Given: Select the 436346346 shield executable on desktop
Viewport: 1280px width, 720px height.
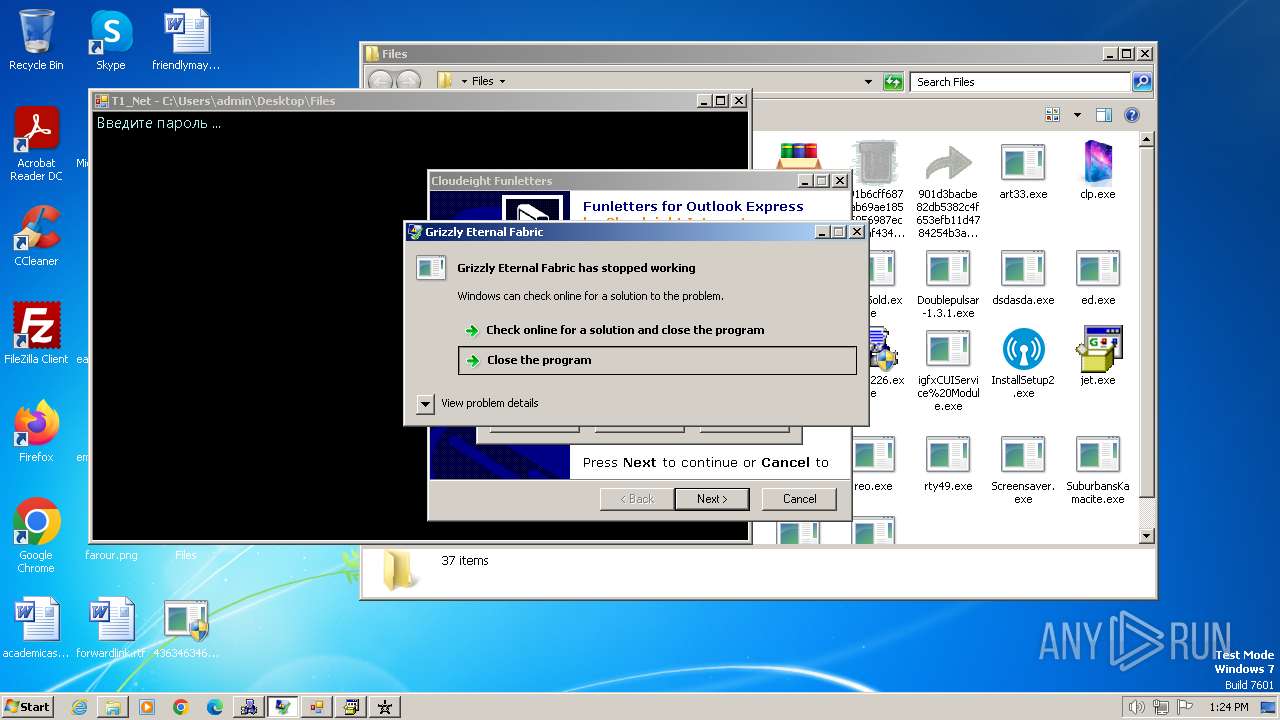Looking at the screenshot, I should [x=186, y=629].
